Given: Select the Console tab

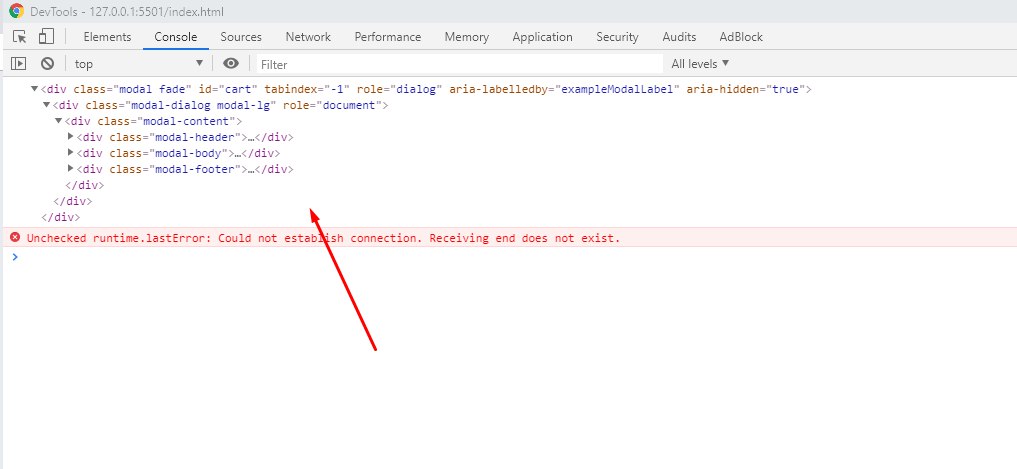Looking at the screenshot, I should [x=176, y=37].
